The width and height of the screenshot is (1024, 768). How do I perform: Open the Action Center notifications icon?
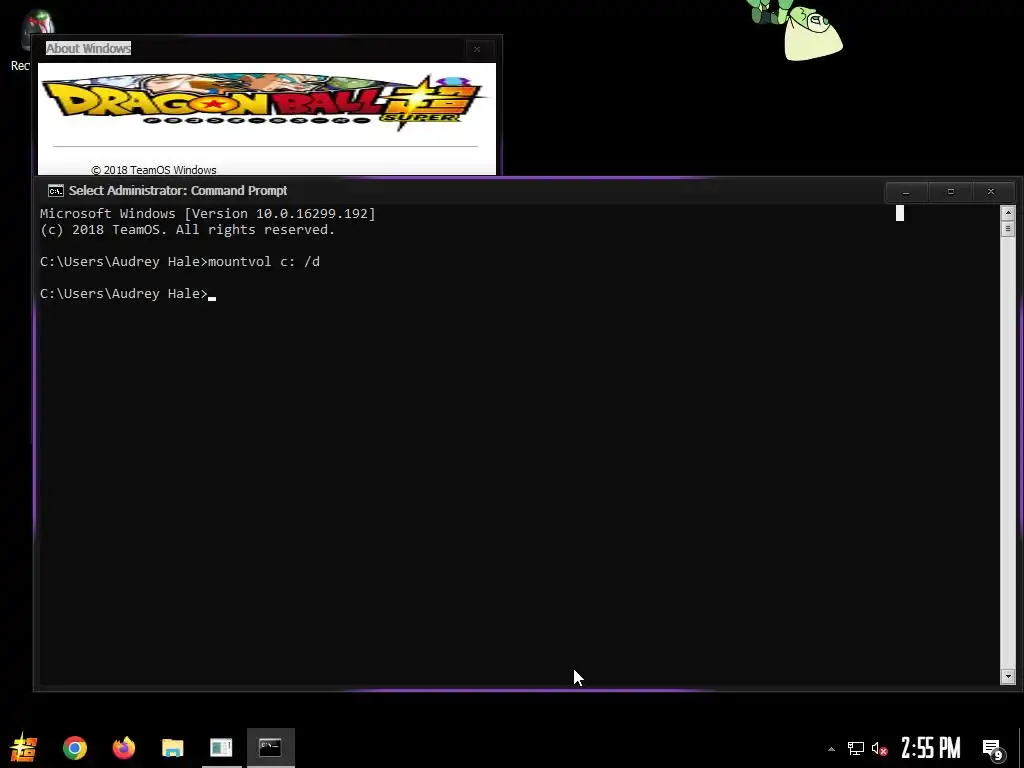click(x=993, y=749)
